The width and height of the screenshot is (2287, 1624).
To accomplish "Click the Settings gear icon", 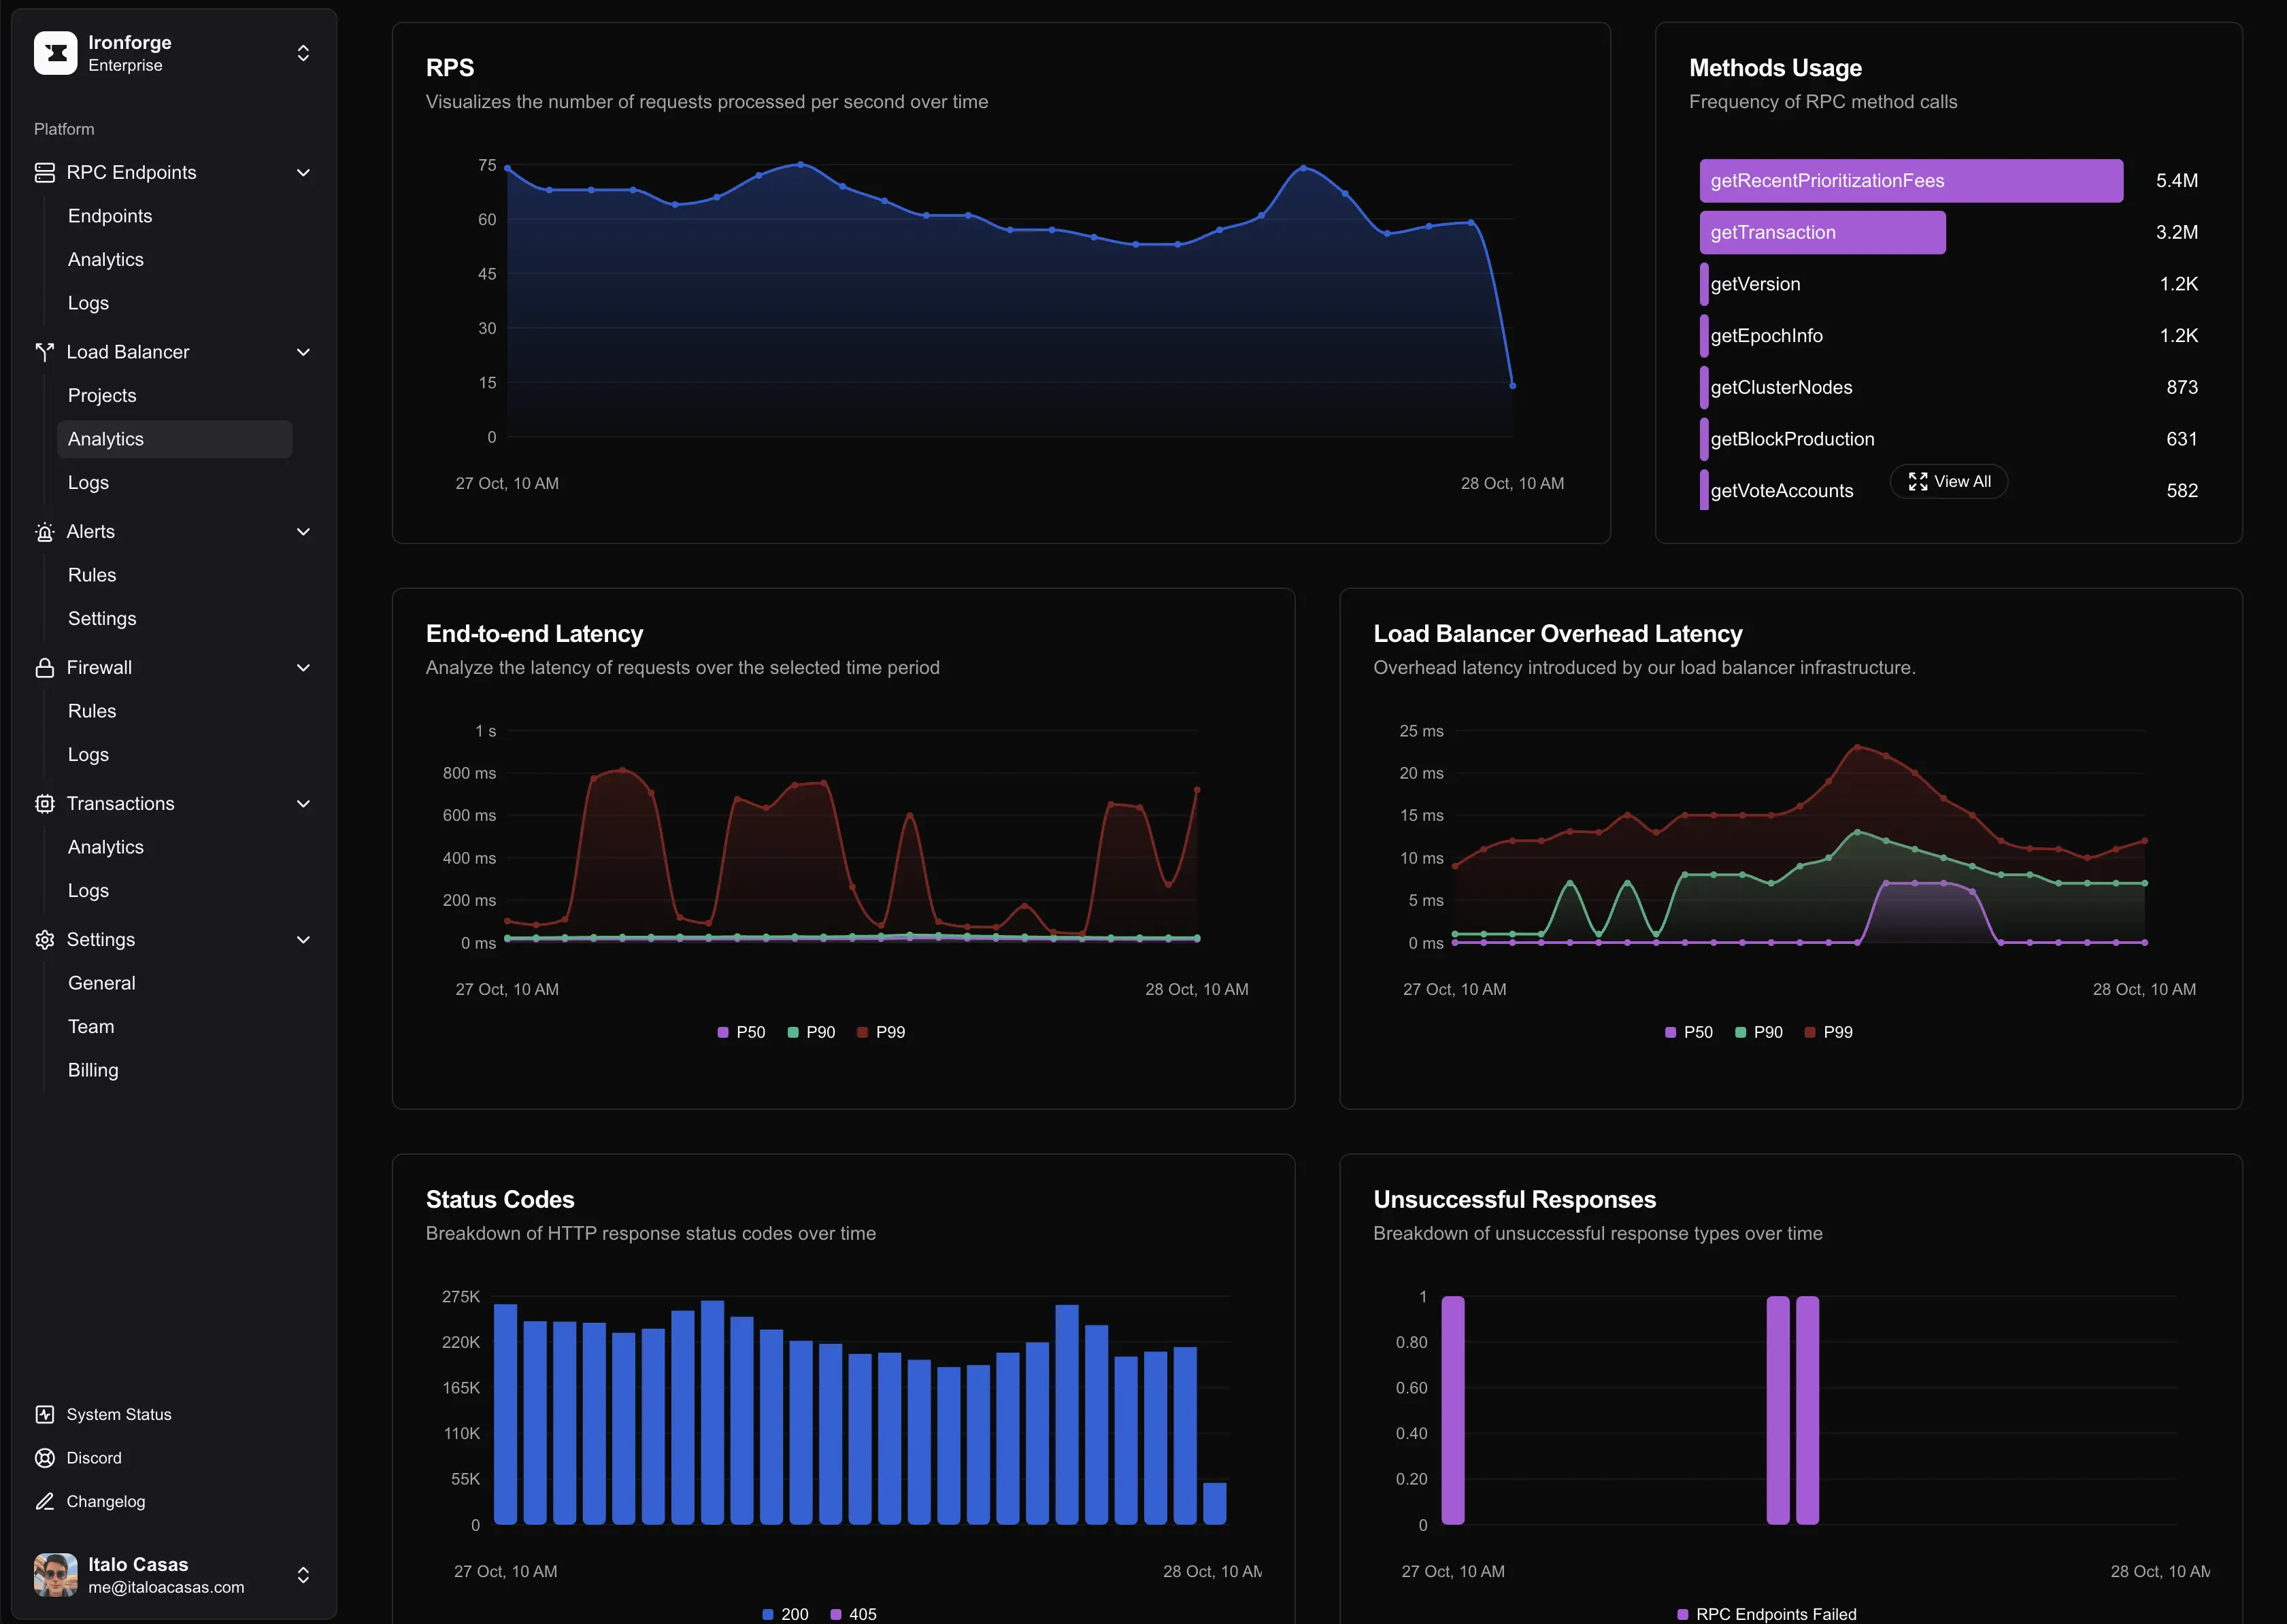I will [45, 940].
